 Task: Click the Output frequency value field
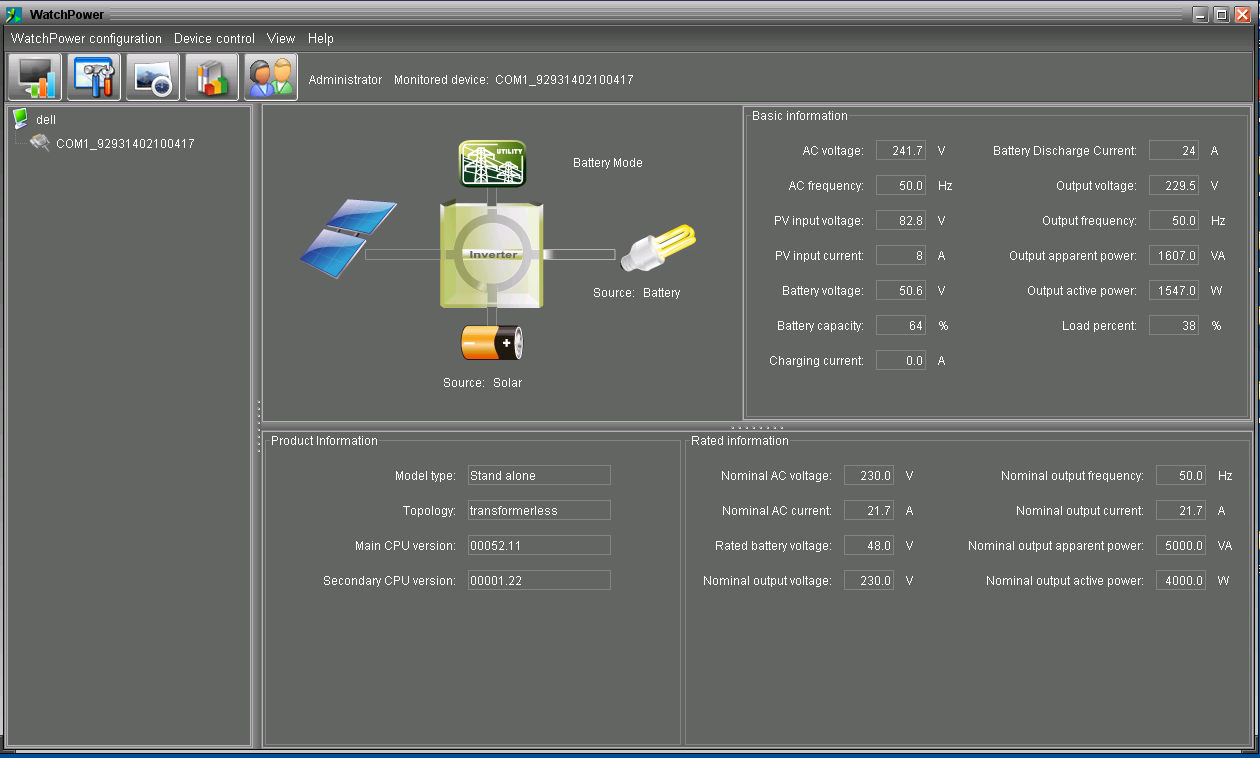[x=1174, y=220]
